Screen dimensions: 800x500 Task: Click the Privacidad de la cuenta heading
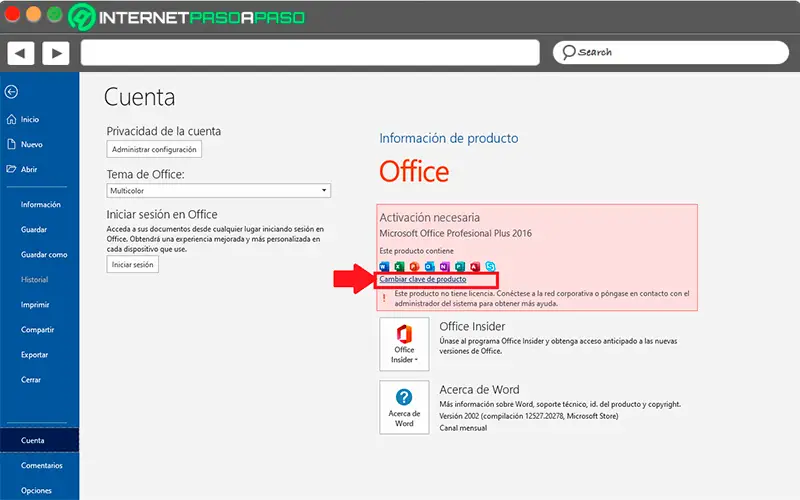click(164, 131)
